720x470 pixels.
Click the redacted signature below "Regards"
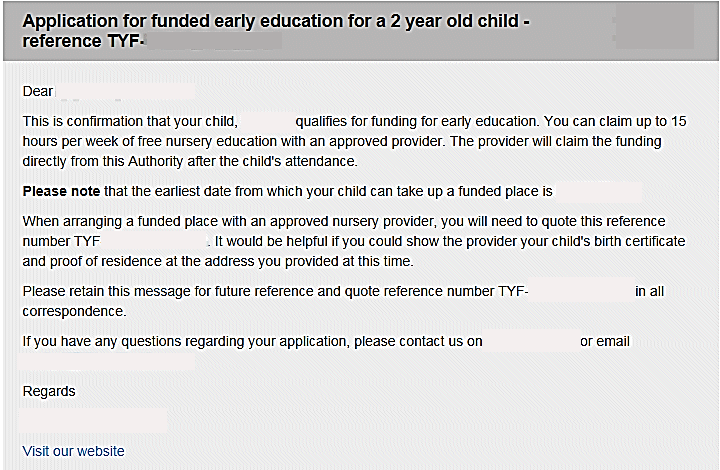point(94,420)
